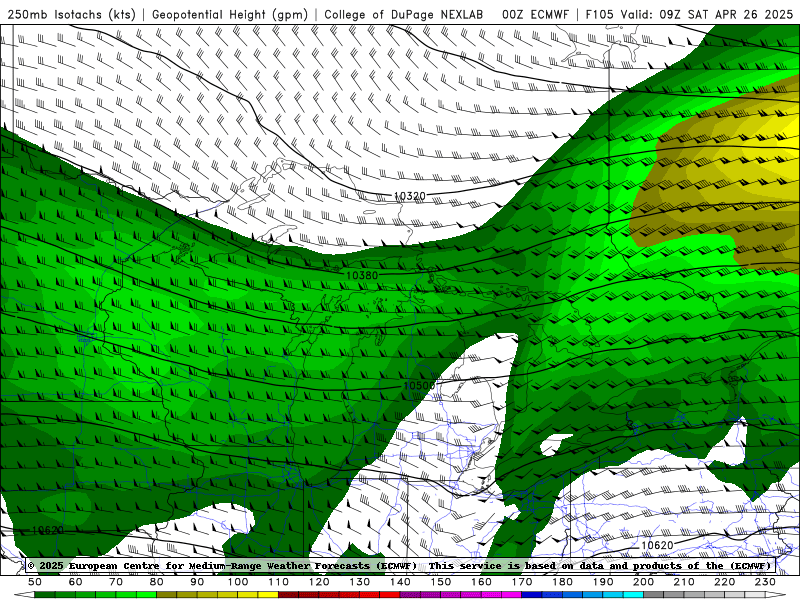Select the "09Z SAT APR 26 2025" valid time
This screenshot has width=800, height=600.
pos(727,14)
